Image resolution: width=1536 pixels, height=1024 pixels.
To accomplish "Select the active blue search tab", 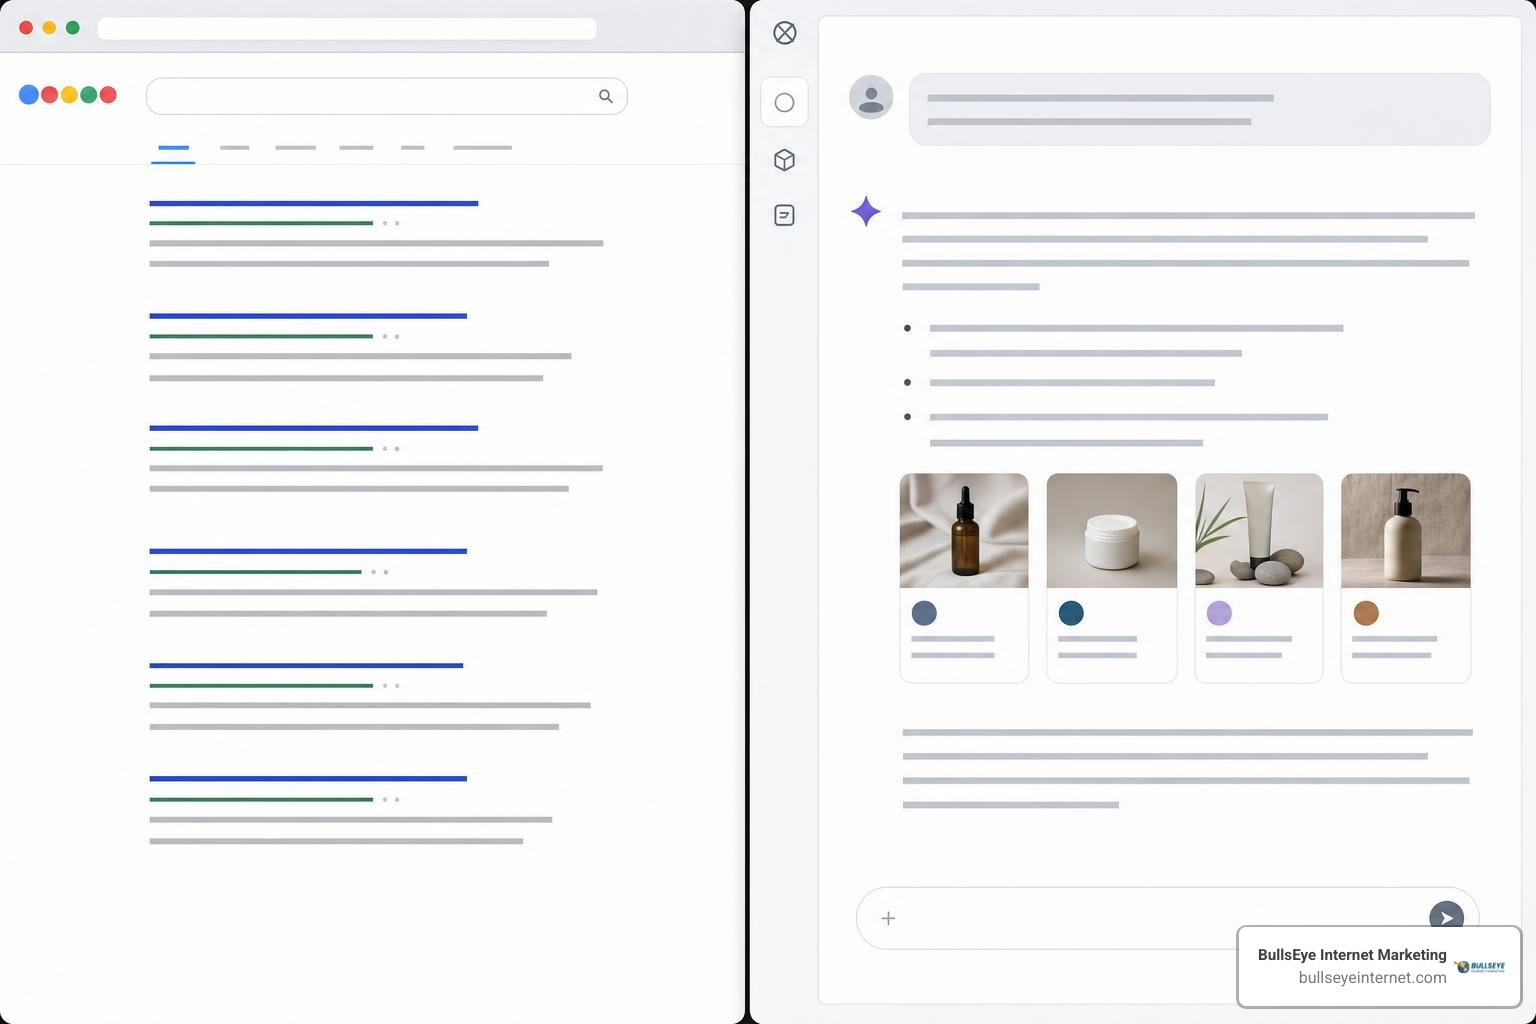I will click(x=173, y=148).
